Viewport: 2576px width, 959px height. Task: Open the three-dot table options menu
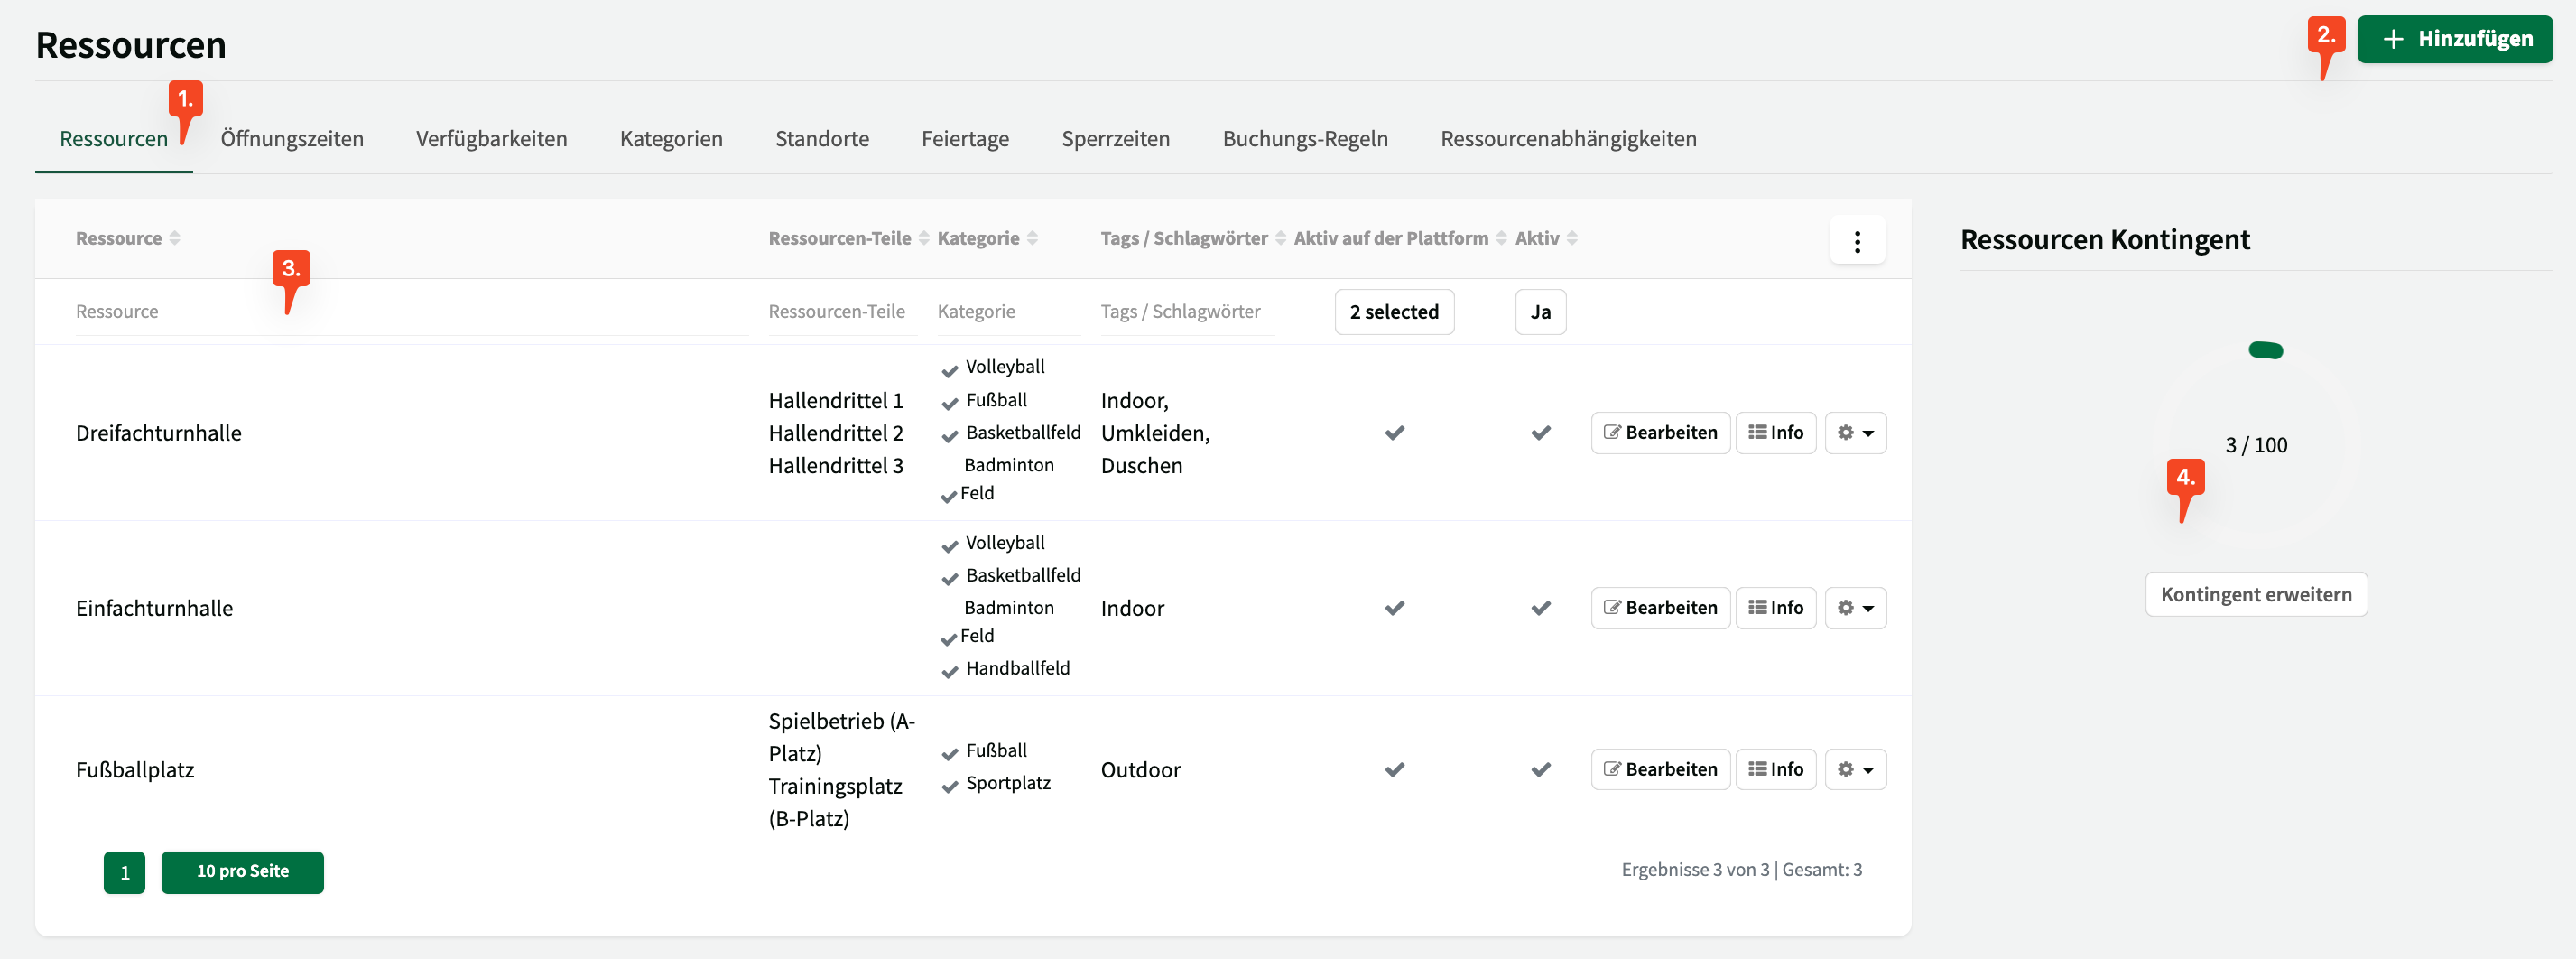click(1856, 241)
